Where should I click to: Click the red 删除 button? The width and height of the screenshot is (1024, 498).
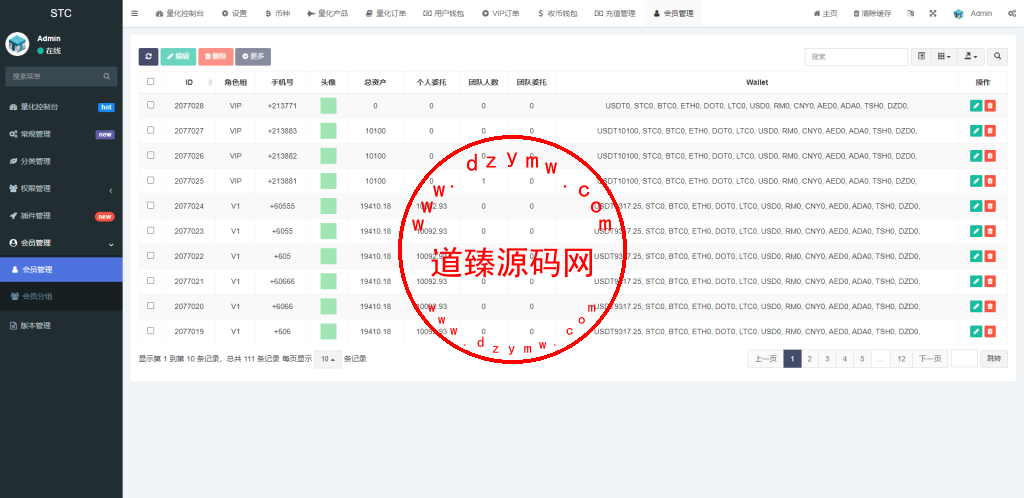216,57
